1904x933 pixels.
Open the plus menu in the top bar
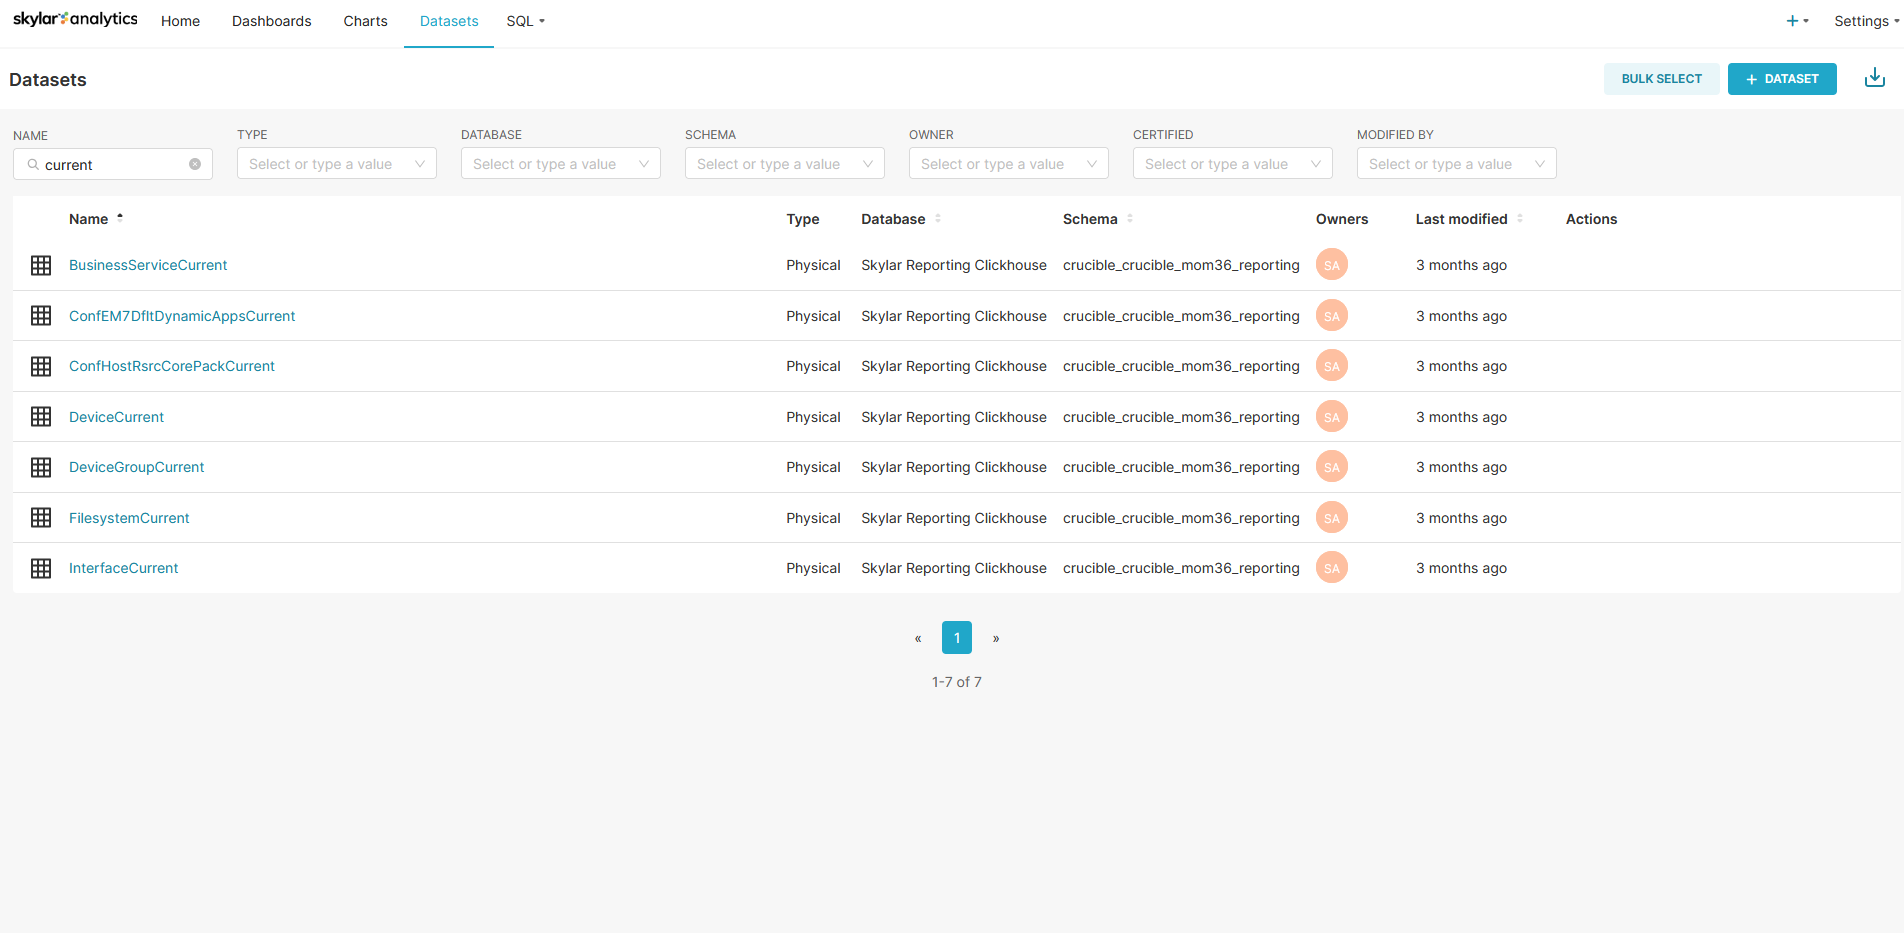click(x=1797, y=21)
